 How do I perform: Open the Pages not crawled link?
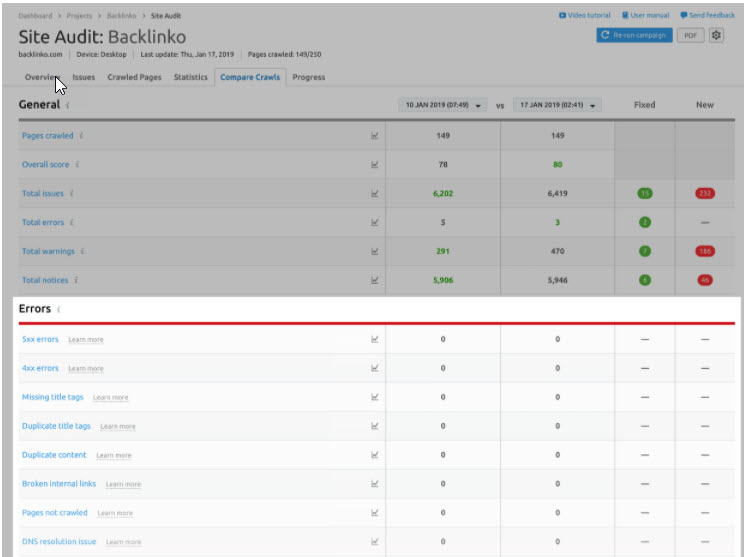(x=55, y=513)
